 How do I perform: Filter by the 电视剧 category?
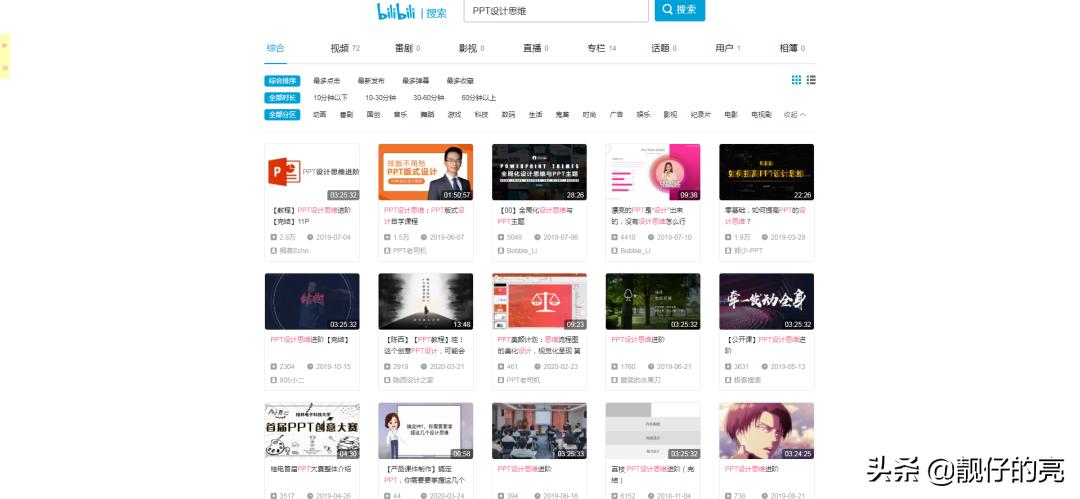click(x=761, y=114)
